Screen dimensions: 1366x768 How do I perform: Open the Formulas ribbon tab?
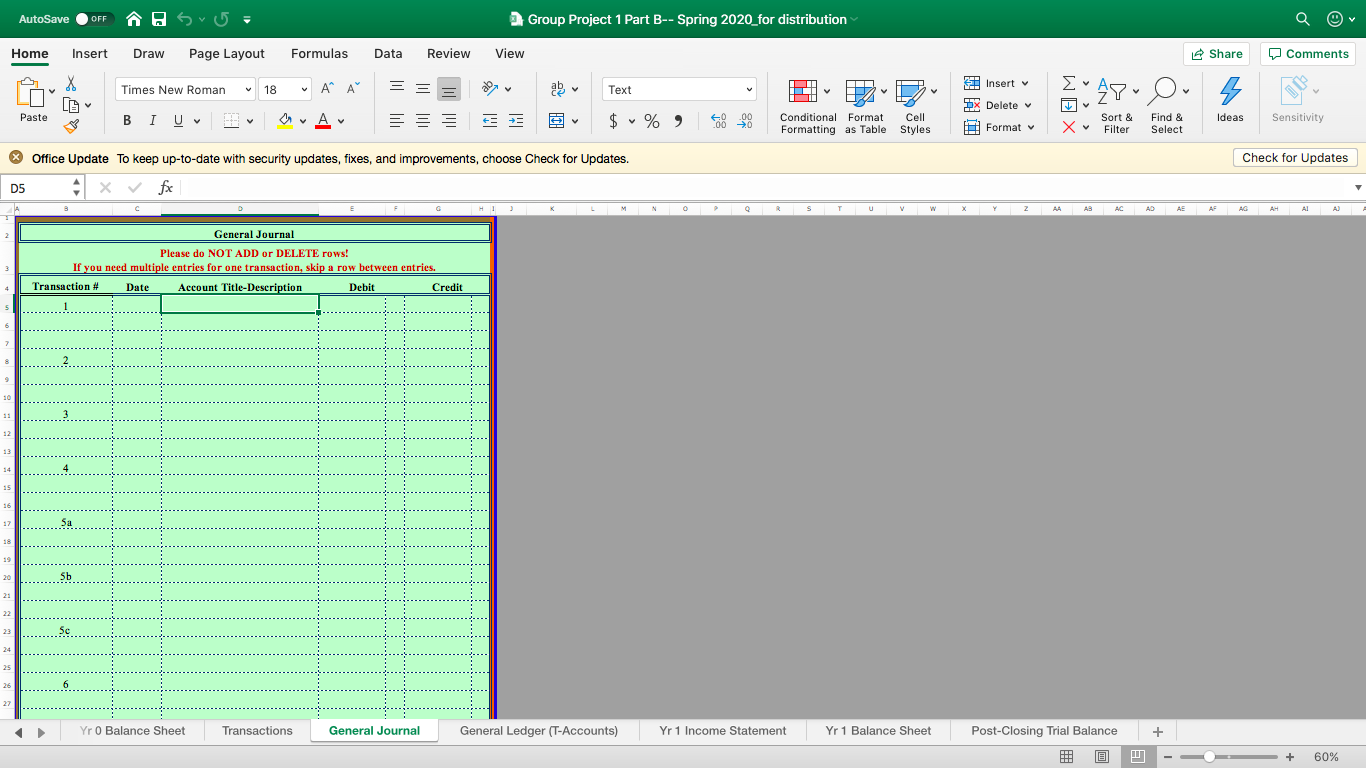(x=320, y=54)
